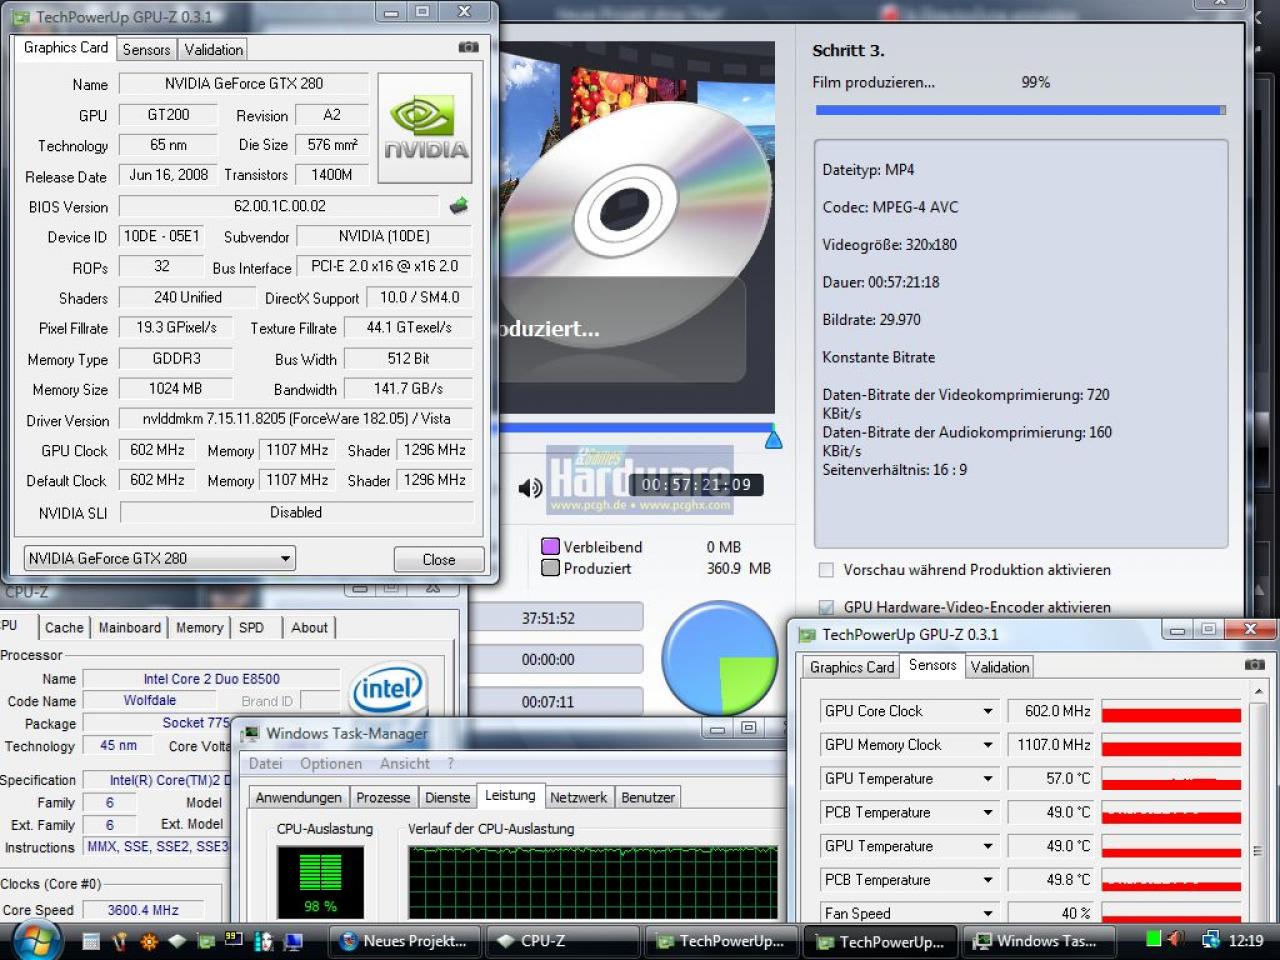Click the green square tray icon
This screenshot has height=960, width=1280.
point(1153,939)
